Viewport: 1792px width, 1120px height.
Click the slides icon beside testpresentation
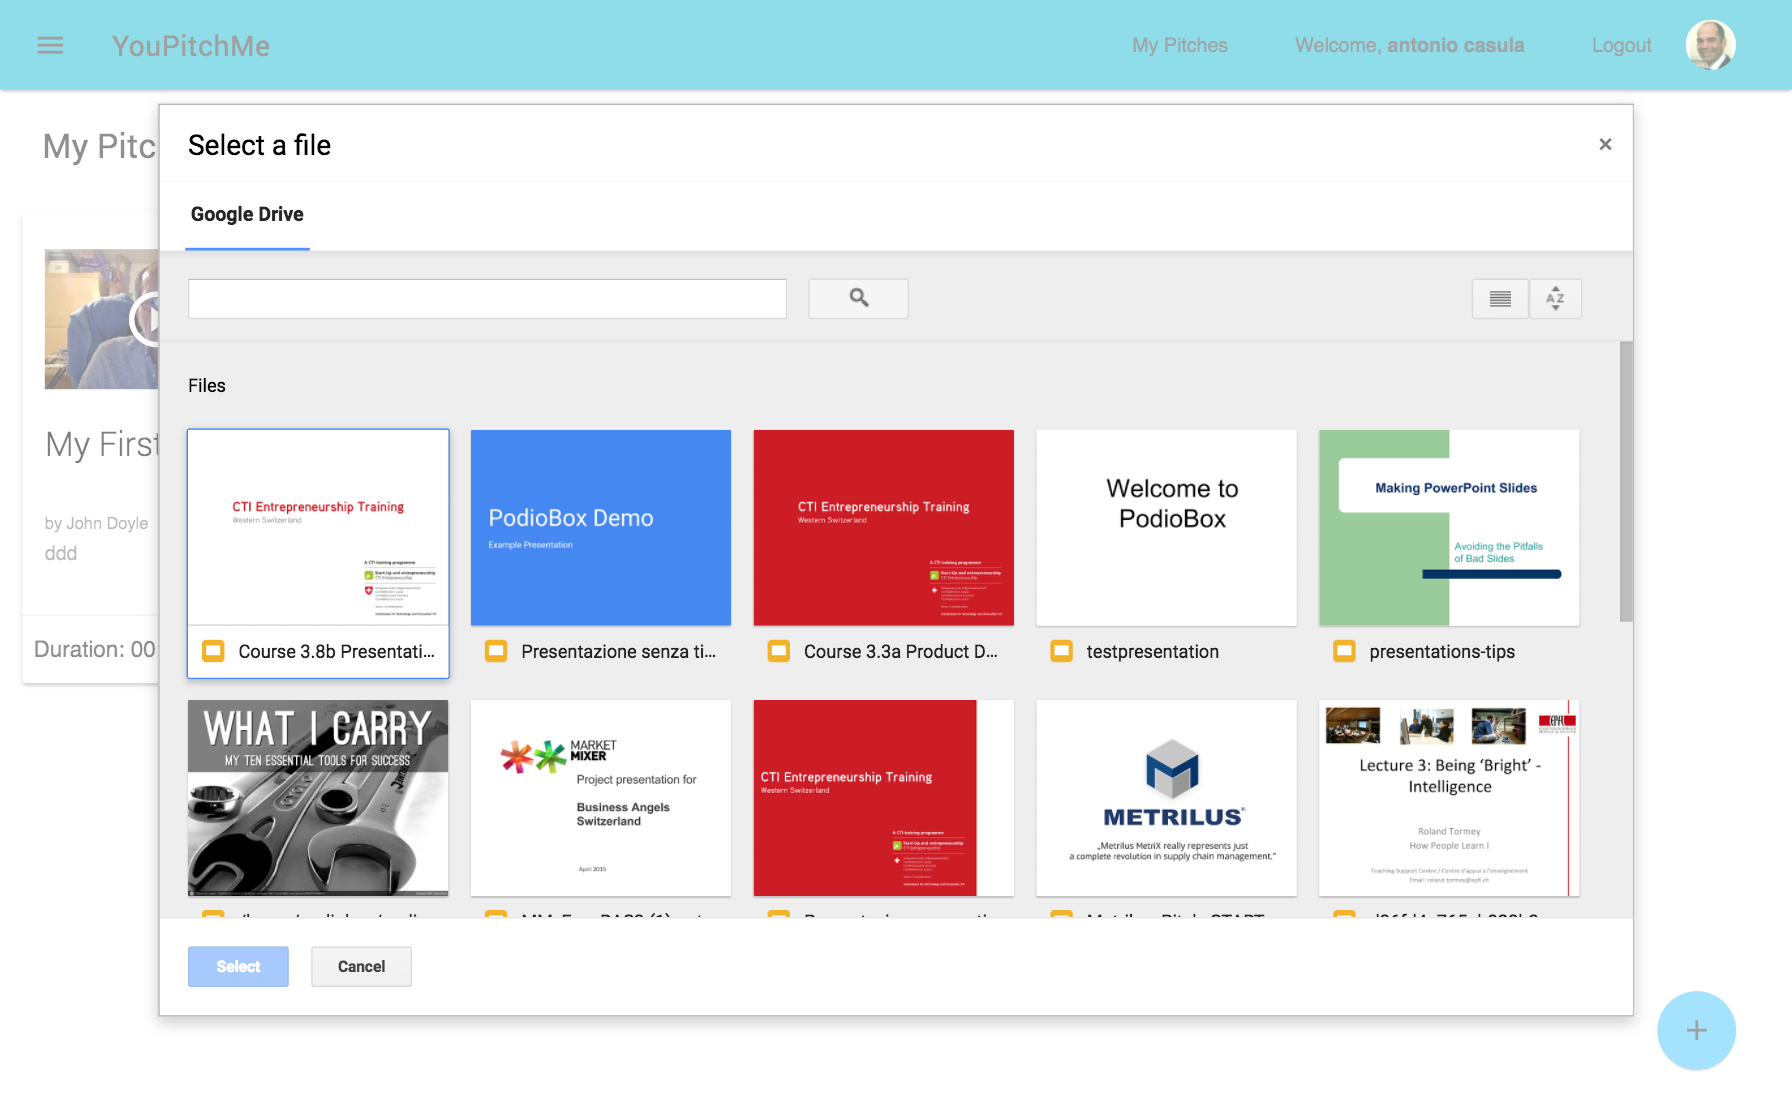1062,651
